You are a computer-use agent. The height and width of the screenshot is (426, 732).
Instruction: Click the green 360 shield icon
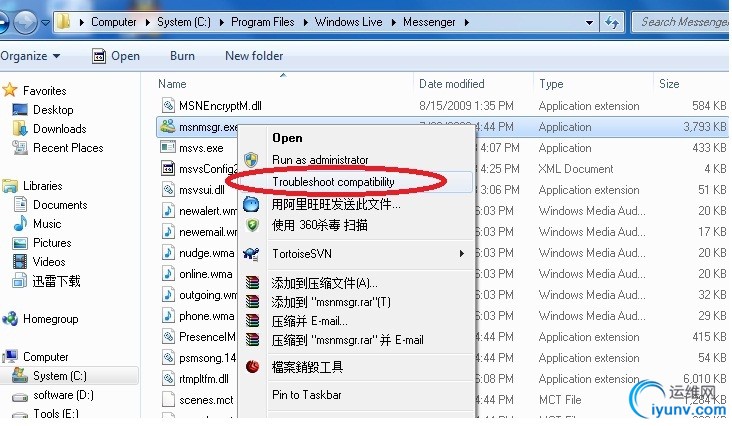point(252,226)
